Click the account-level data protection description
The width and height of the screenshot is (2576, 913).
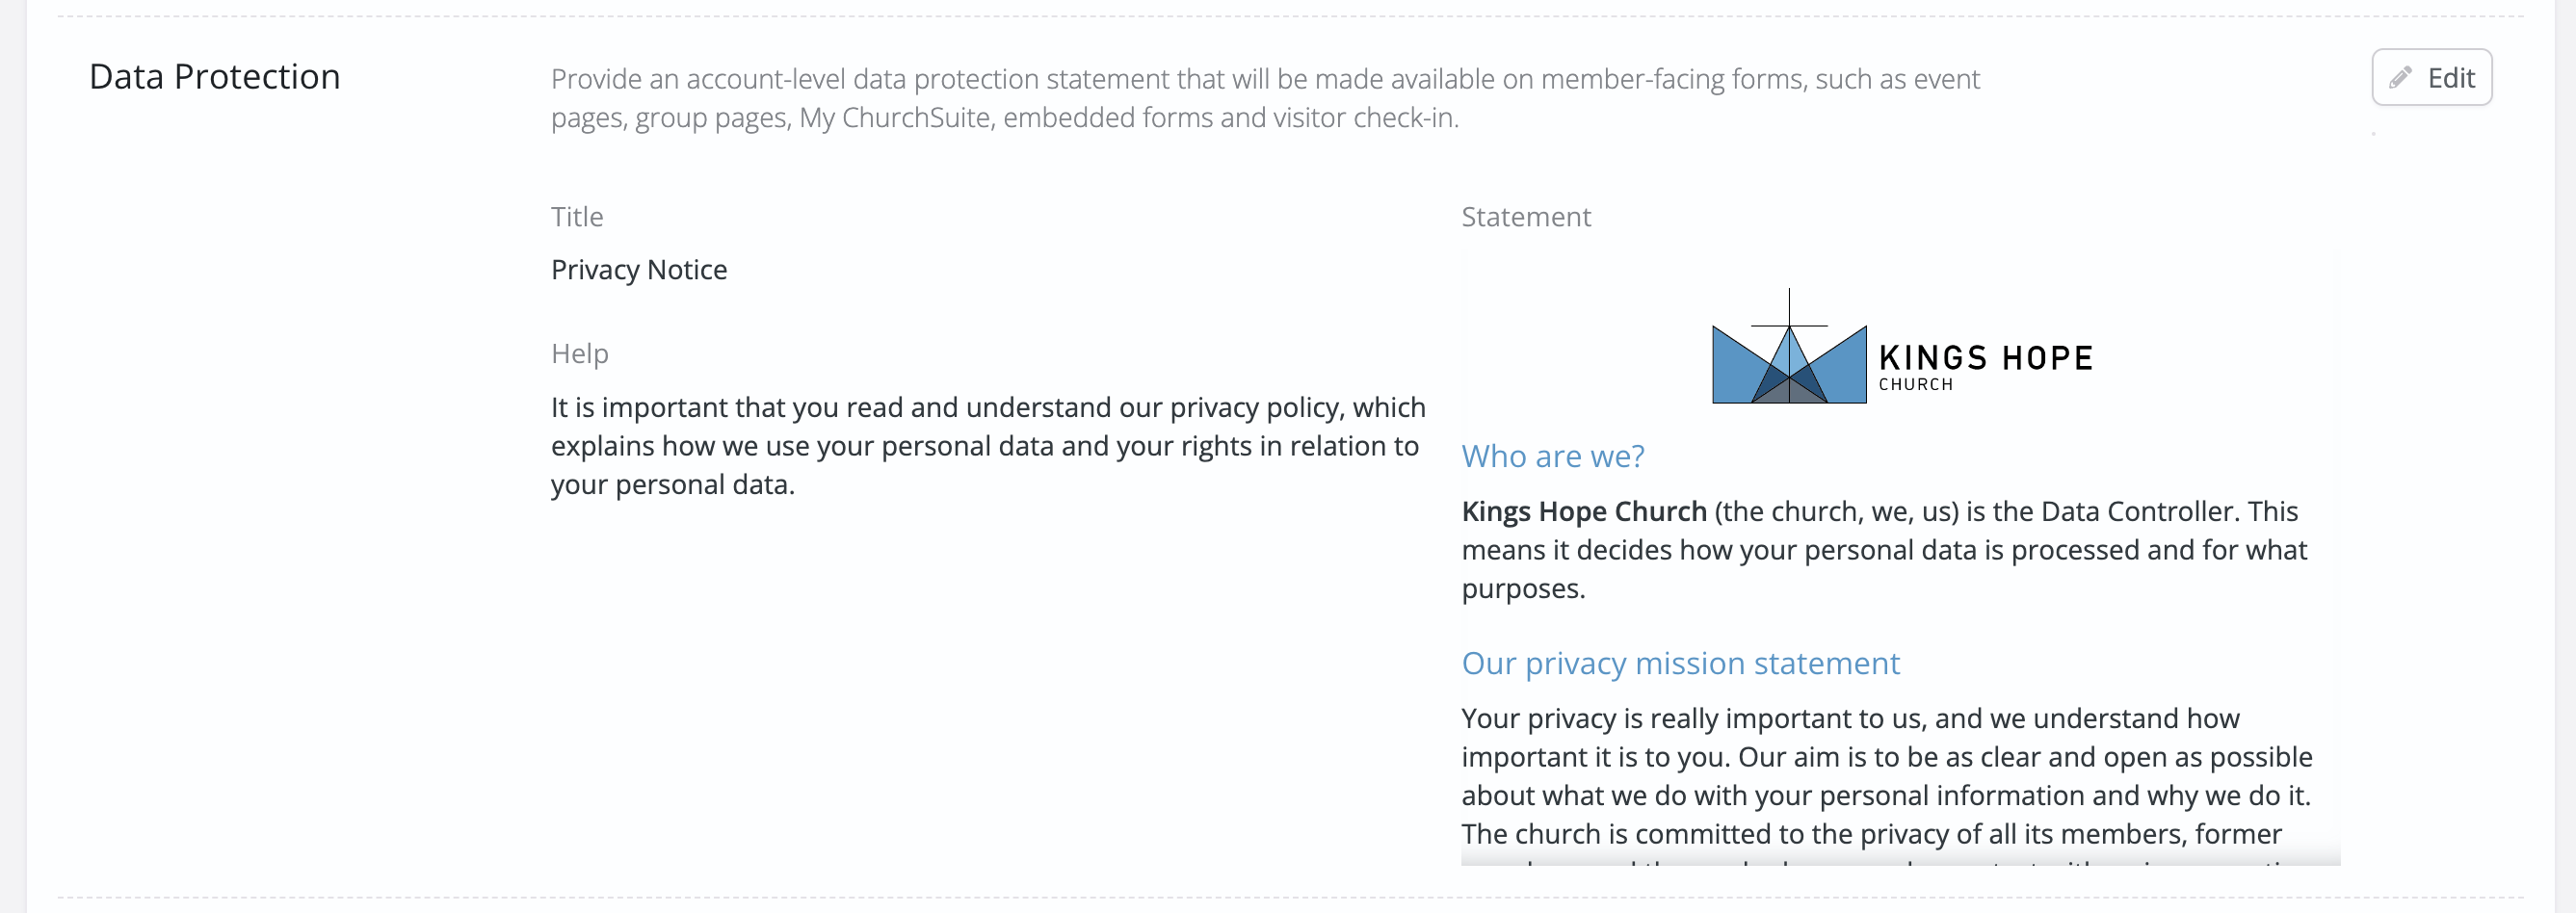pos(1265,98)
